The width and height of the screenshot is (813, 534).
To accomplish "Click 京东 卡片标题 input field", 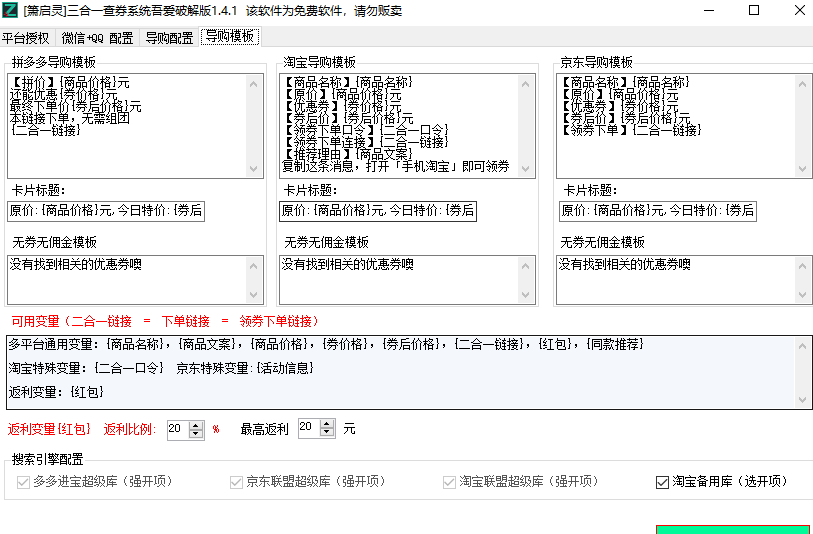I will [657, 211].
